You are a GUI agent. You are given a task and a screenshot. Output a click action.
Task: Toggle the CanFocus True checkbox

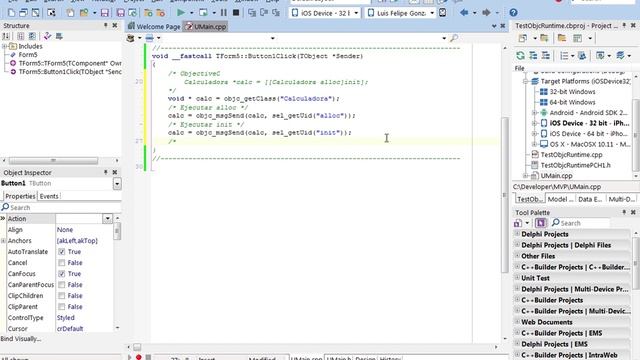[x=62, y=274]
